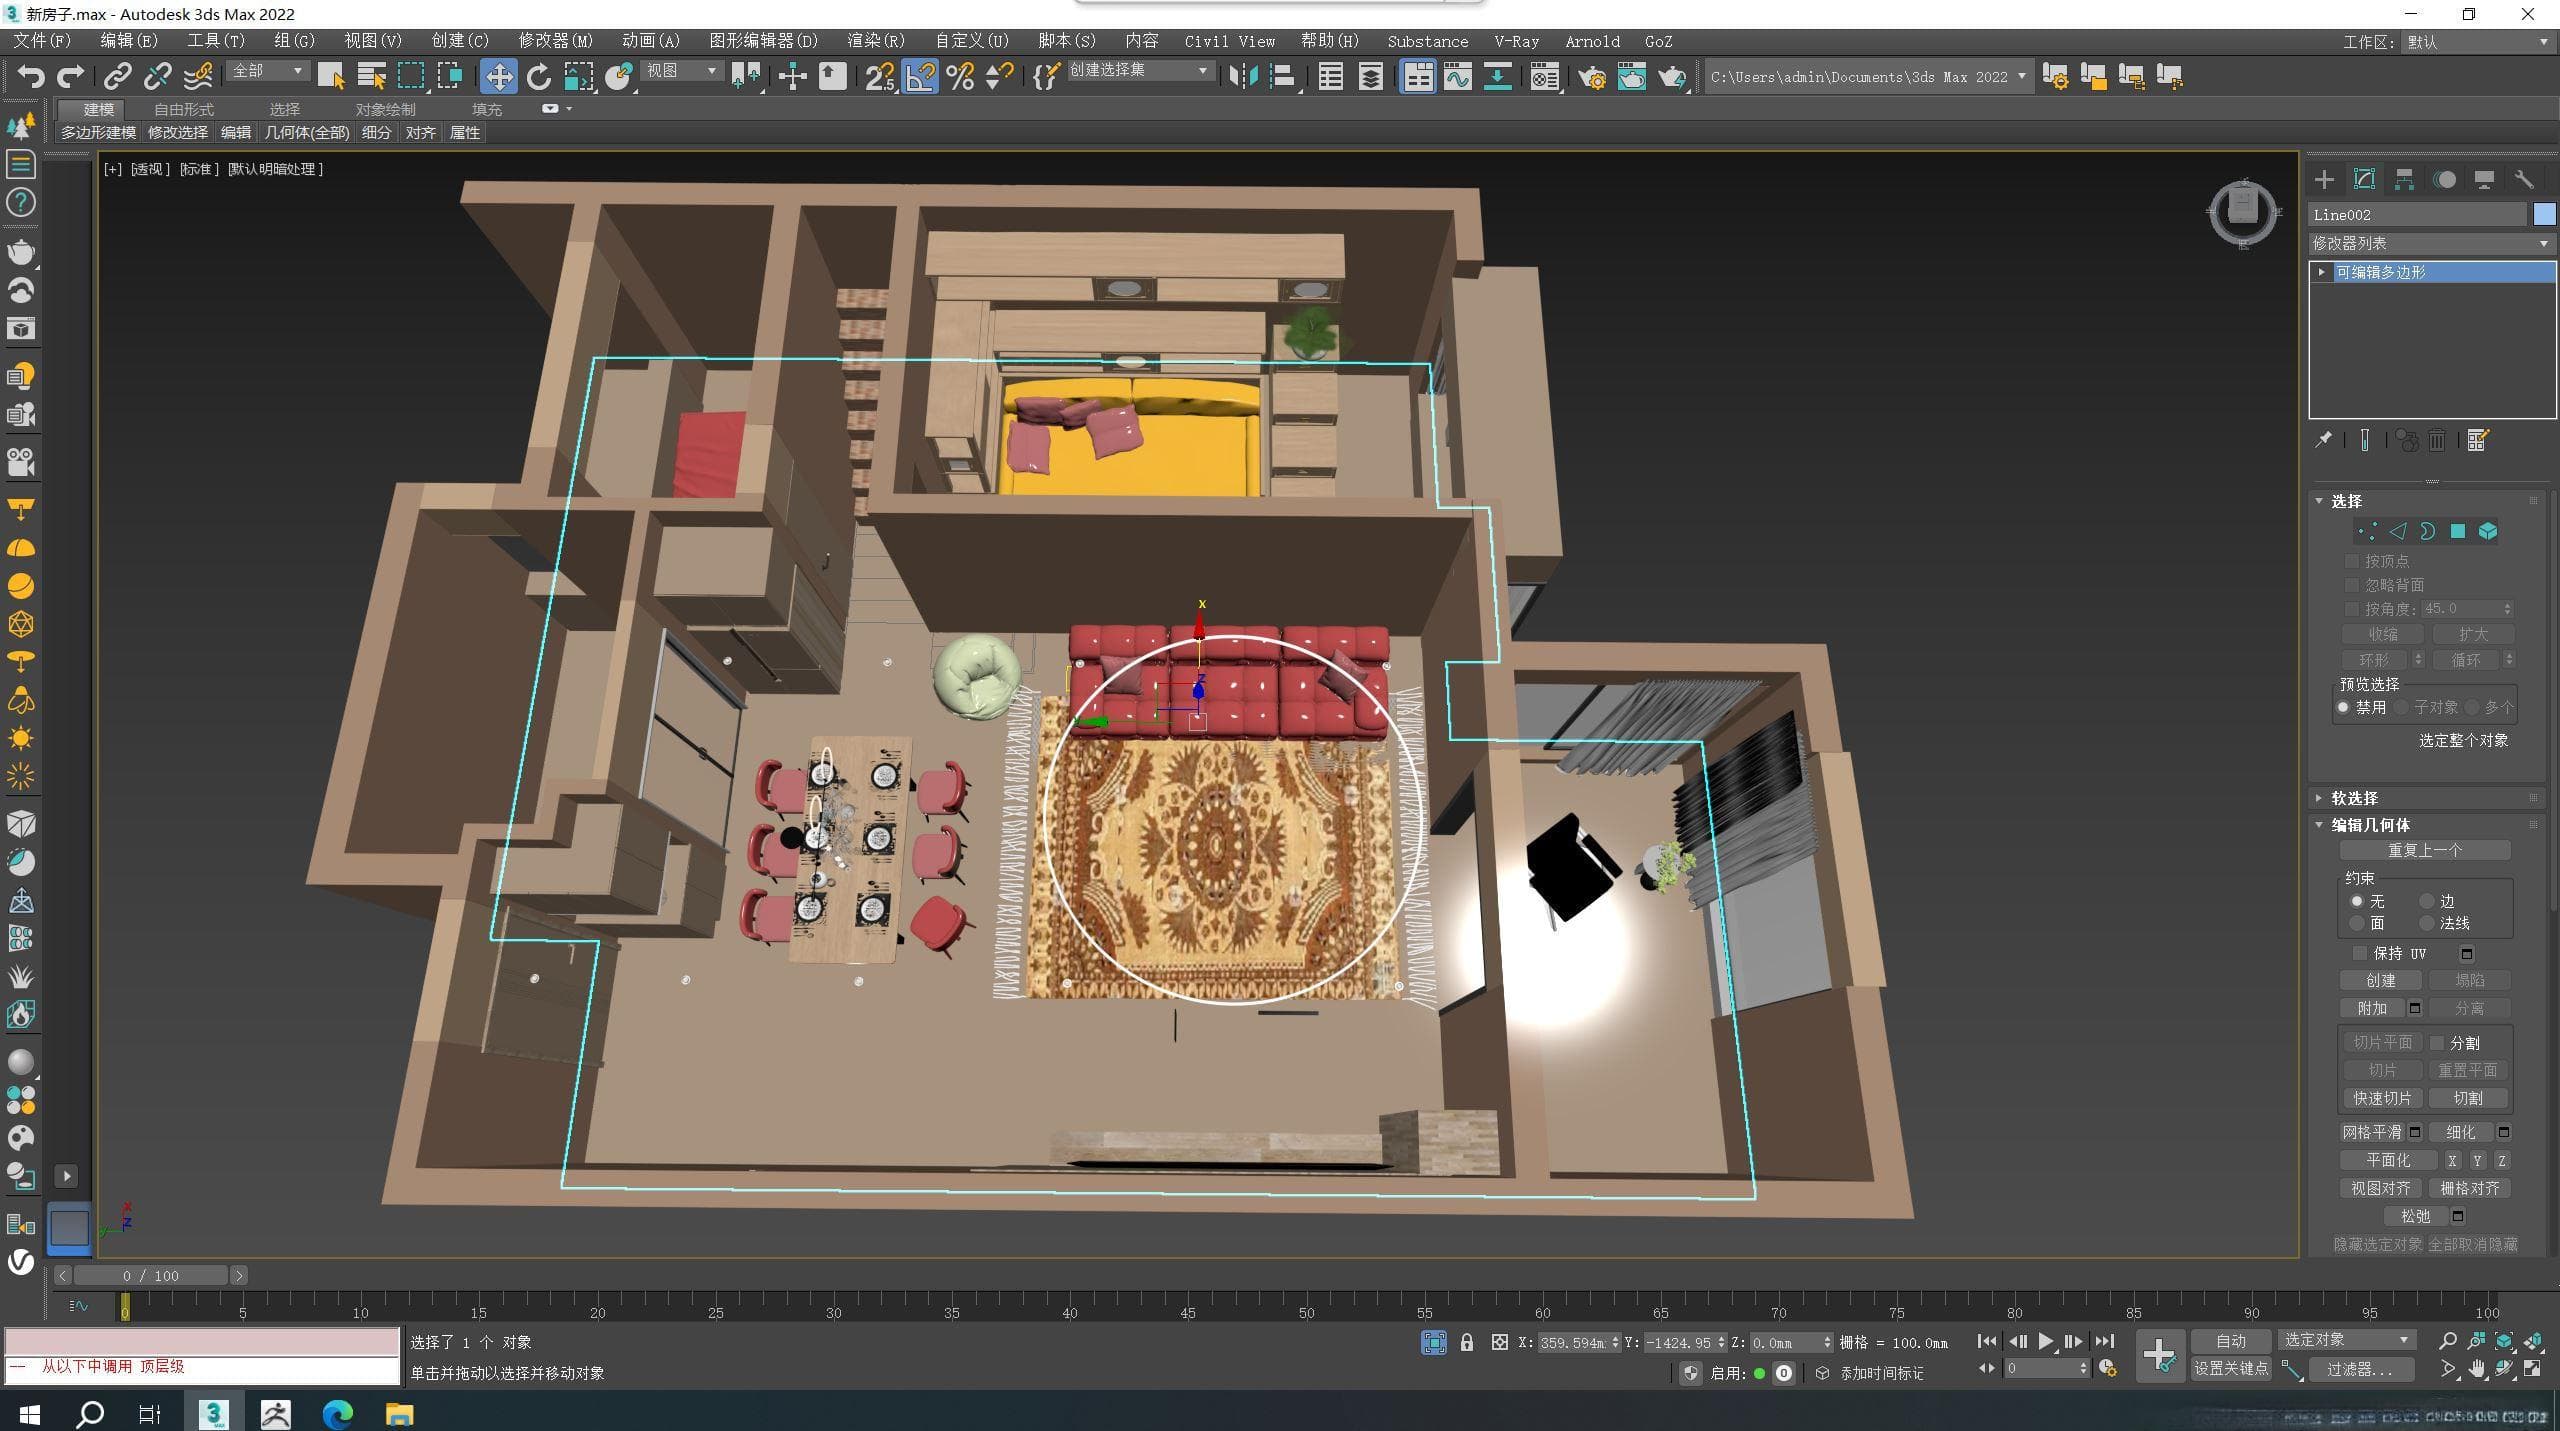Viewport: 2560px width, 1431px height.
Task: Expand 可编辑多边形 stack entry
Action: pos(2322,272)
